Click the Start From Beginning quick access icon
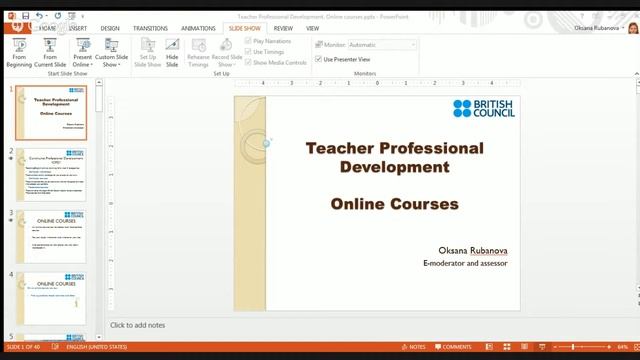Viewport: 640px width, 360px height. tap(71, 16)
